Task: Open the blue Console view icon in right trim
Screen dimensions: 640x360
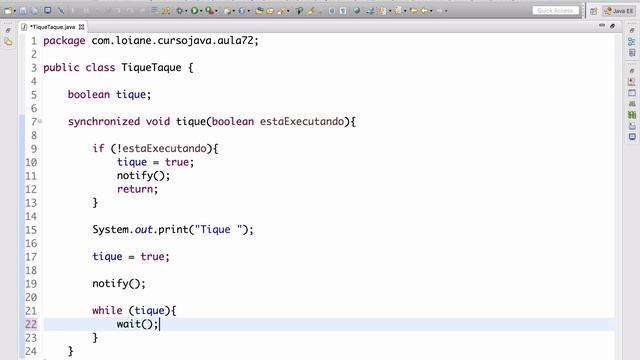Action: [632, 137]
